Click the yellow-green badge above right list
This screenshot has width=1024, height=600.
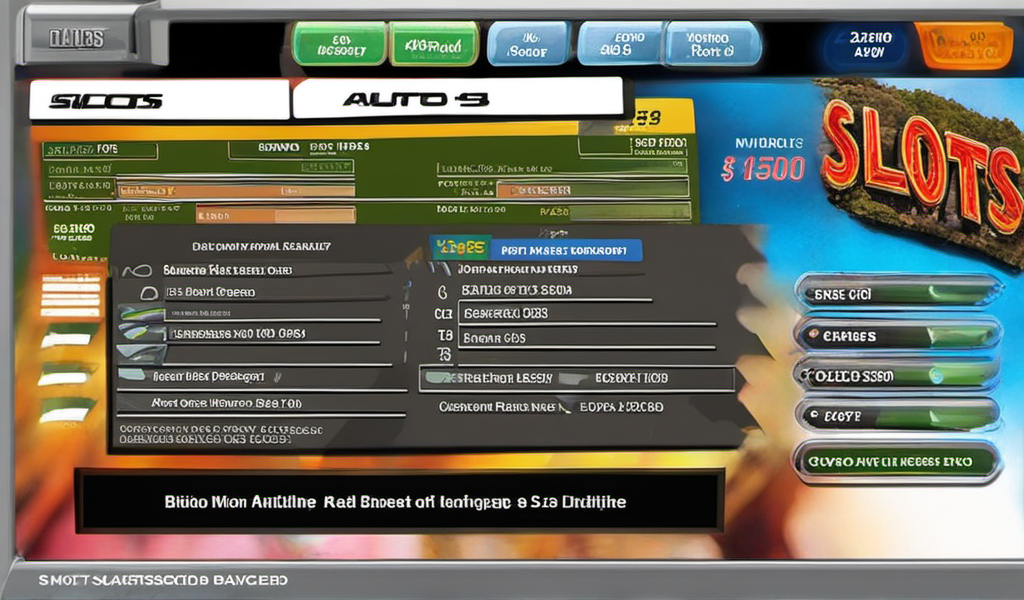click(x=460, y=248)
